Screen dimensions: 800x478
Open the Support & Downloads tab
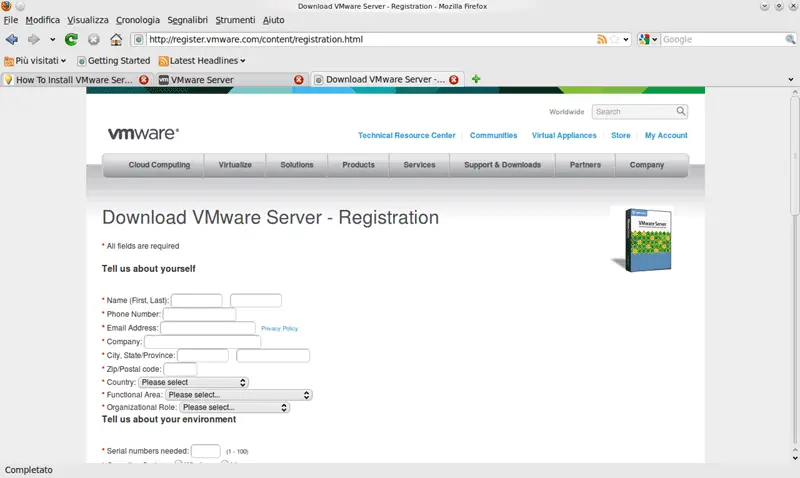[x=502, y=165]
